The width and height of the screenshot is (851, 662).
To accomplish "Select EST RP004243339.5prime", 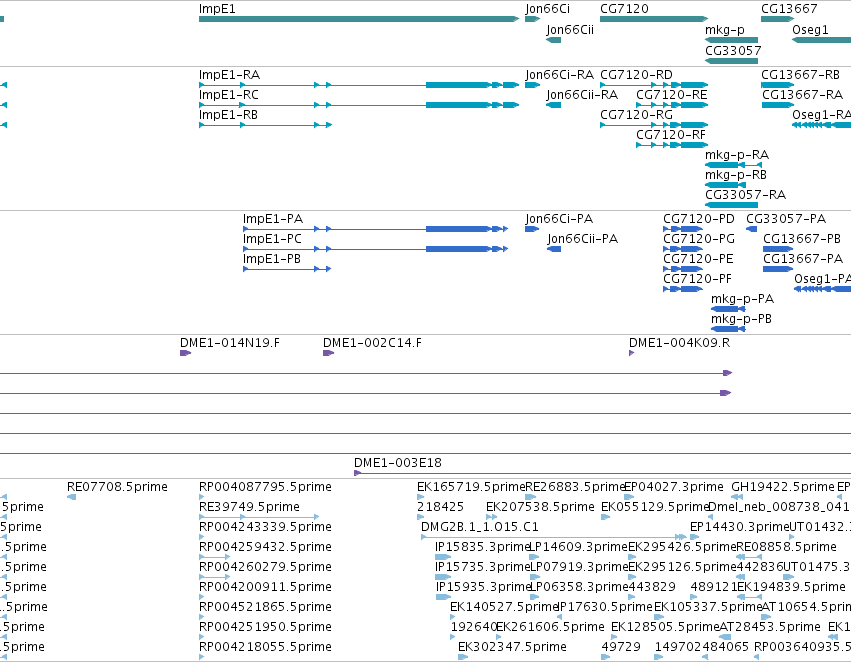I will point(202,537).
